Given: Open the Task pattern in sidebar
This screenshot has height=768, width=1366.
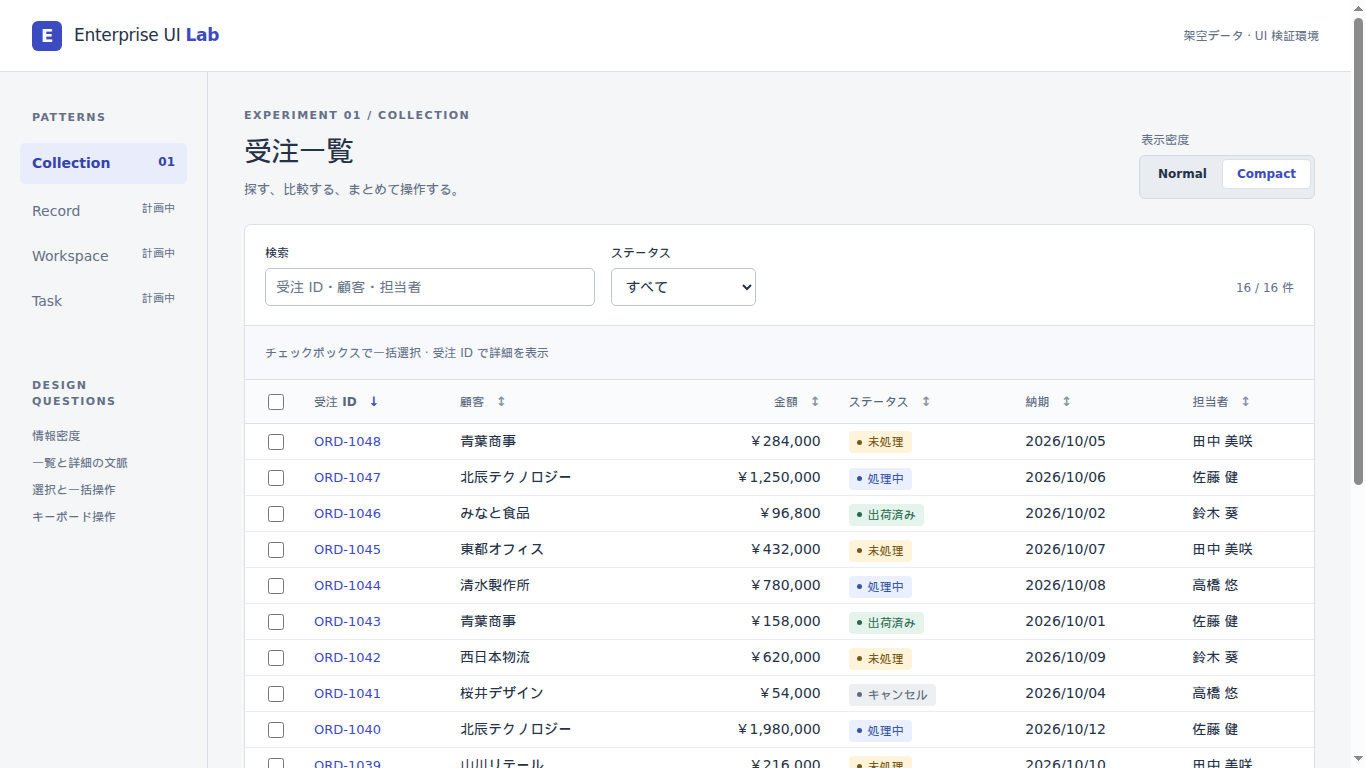Looking at the screenshot, I should point(103,301).
